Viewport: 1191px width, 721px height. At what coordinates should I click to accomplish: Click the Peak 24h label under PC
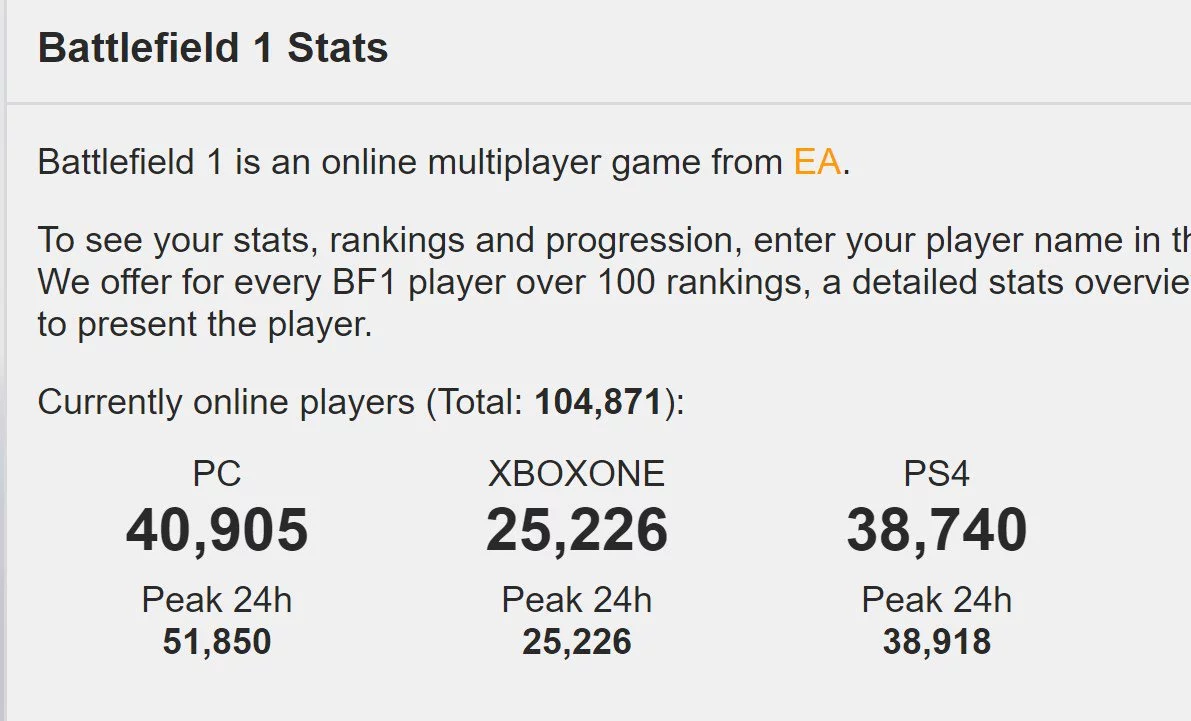pyautogui.click(x=217, y=600)
